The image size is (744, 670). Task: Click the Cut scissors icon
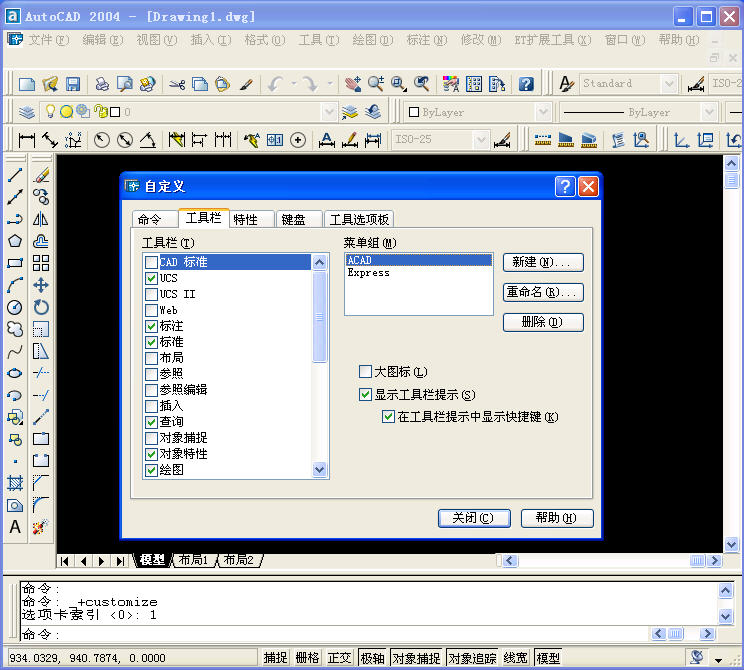(x=177, y=84)
